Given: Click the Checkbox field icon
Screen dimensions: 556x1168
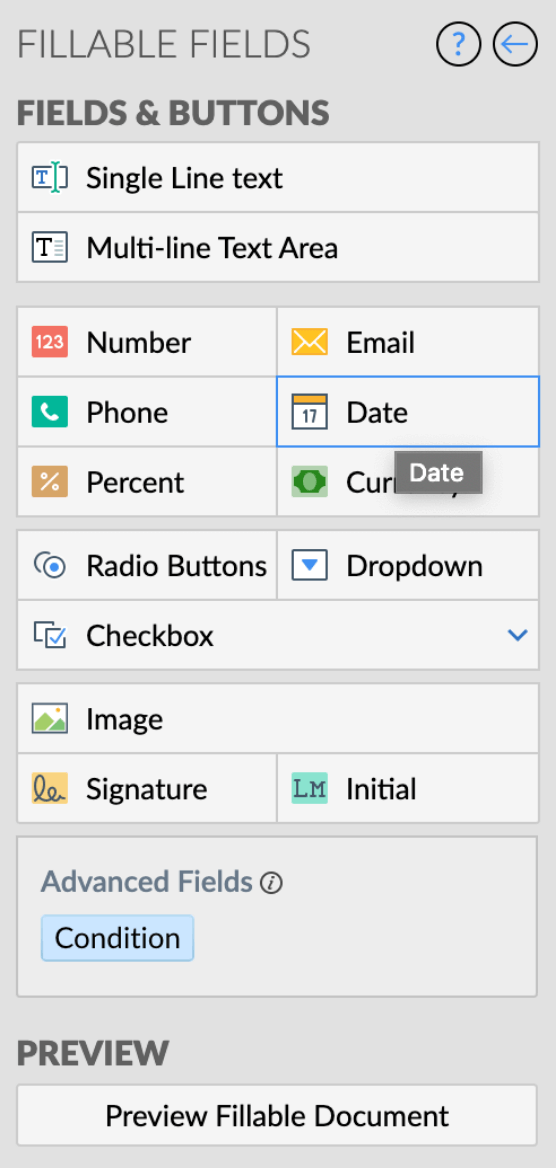Looking at the screenshot, I should (x=50, y=635).
